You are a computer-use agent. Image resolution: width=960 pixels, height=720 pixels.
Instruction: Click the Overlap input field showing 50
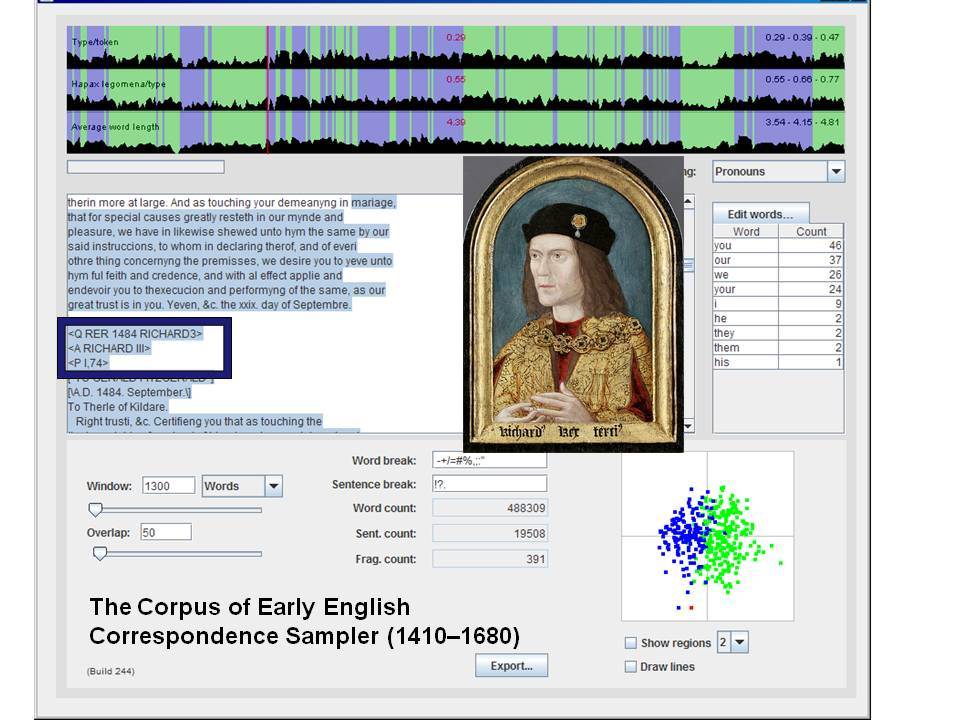(x=166, y=532)
